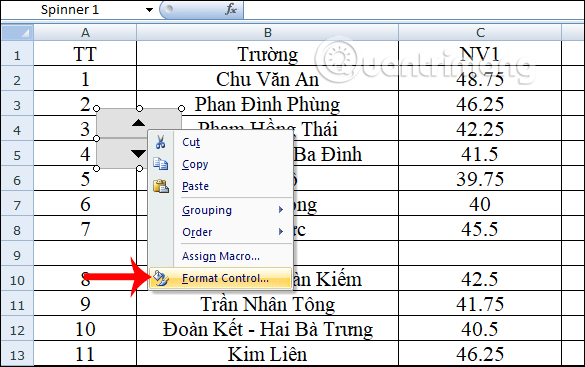Open the Name Box dropdown arrow
This screenshot has width=585, height=367.
[149, 10]
